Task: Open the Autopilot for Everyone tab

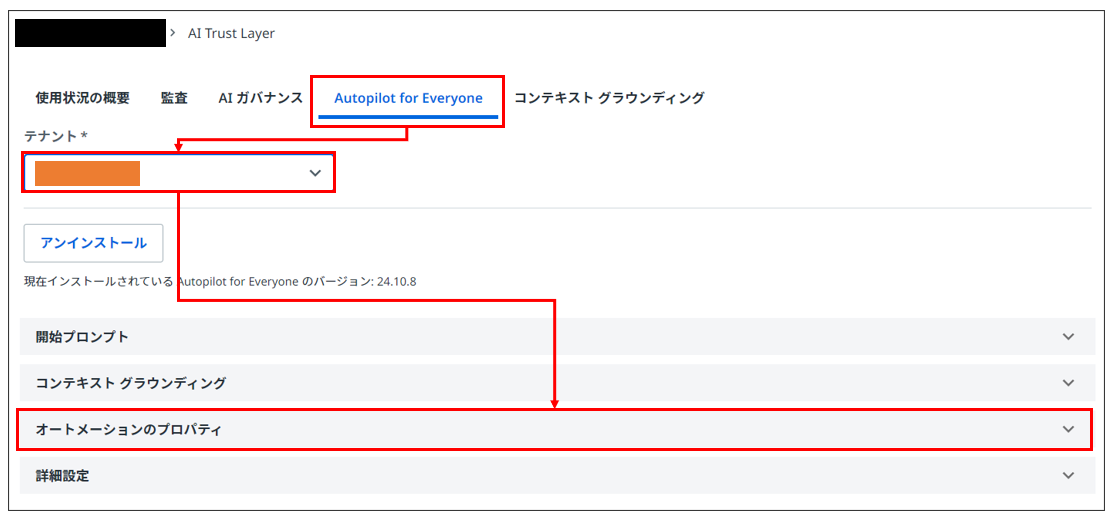Action: coord(408,98)
